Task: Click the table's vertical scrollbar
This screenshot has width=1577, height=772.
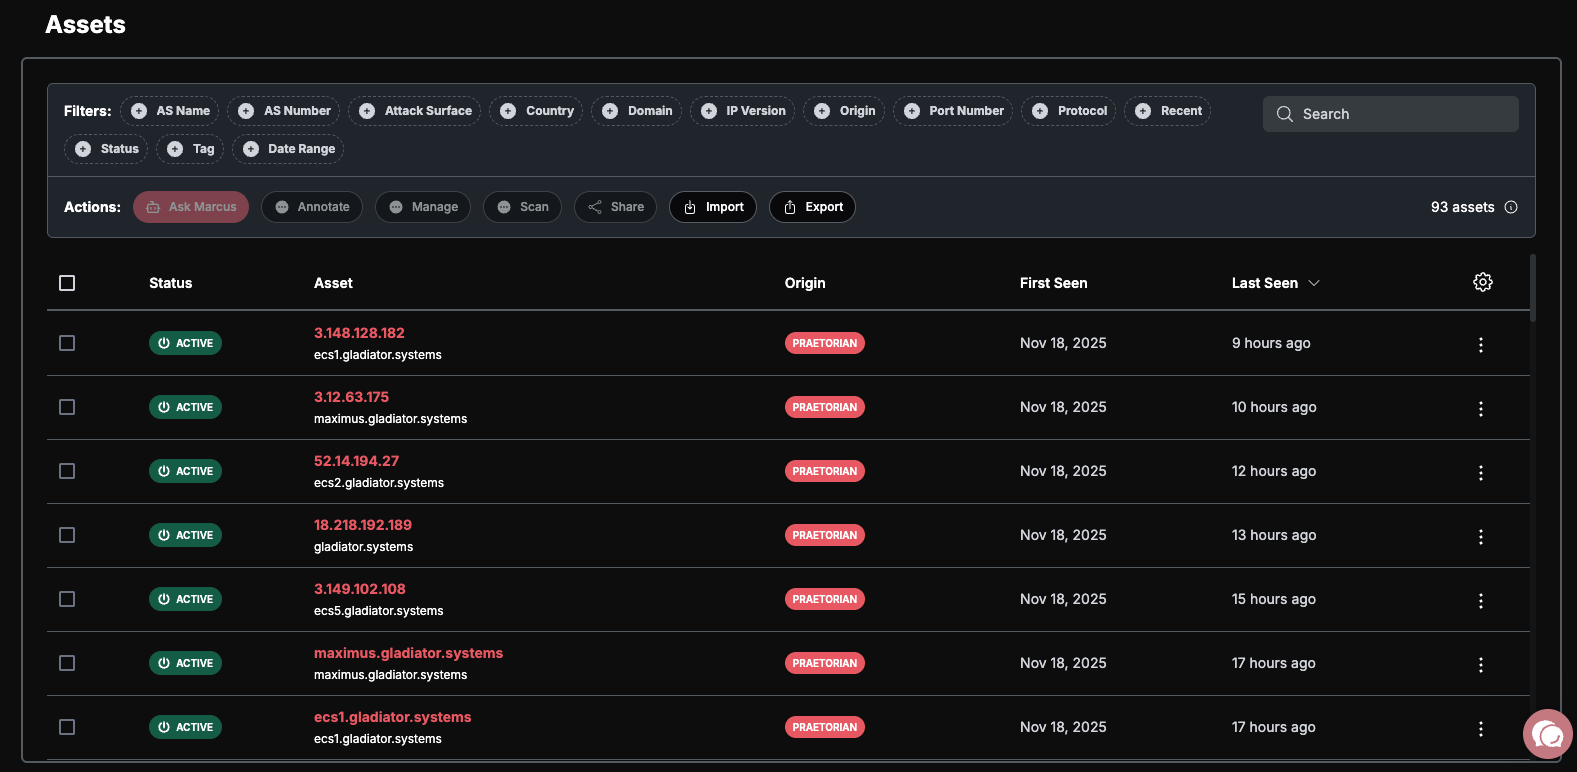Action: tap(1532, 288)
